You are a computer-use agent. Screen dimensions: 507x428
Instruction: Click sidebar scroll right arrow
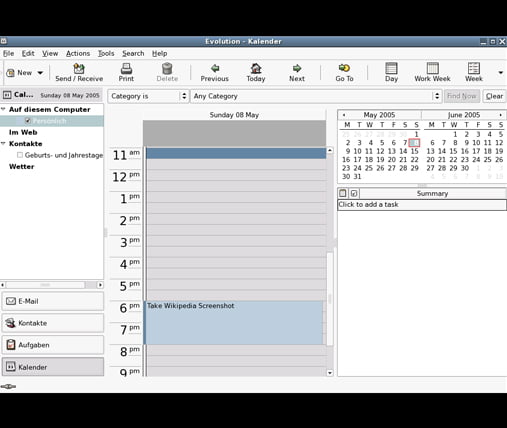point(100,285)
